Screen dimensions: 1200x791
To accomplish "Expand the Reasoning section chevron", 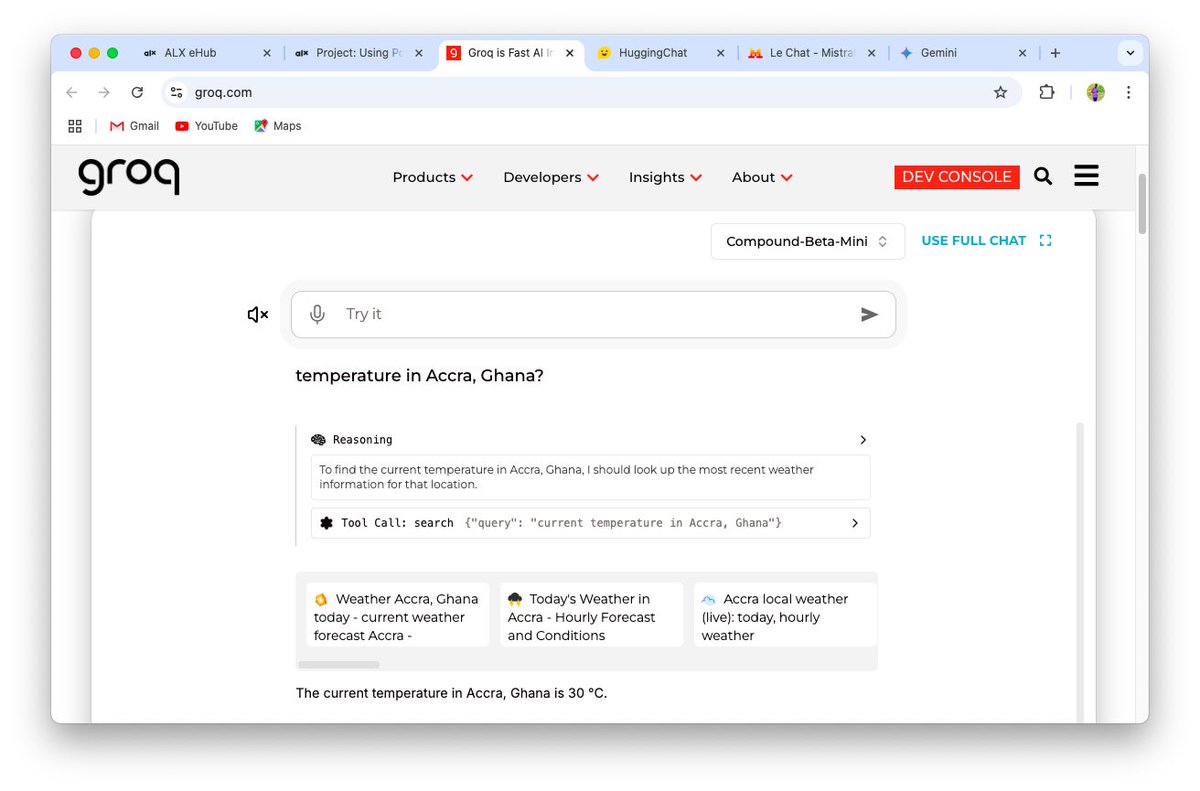I will pos(863,440).
